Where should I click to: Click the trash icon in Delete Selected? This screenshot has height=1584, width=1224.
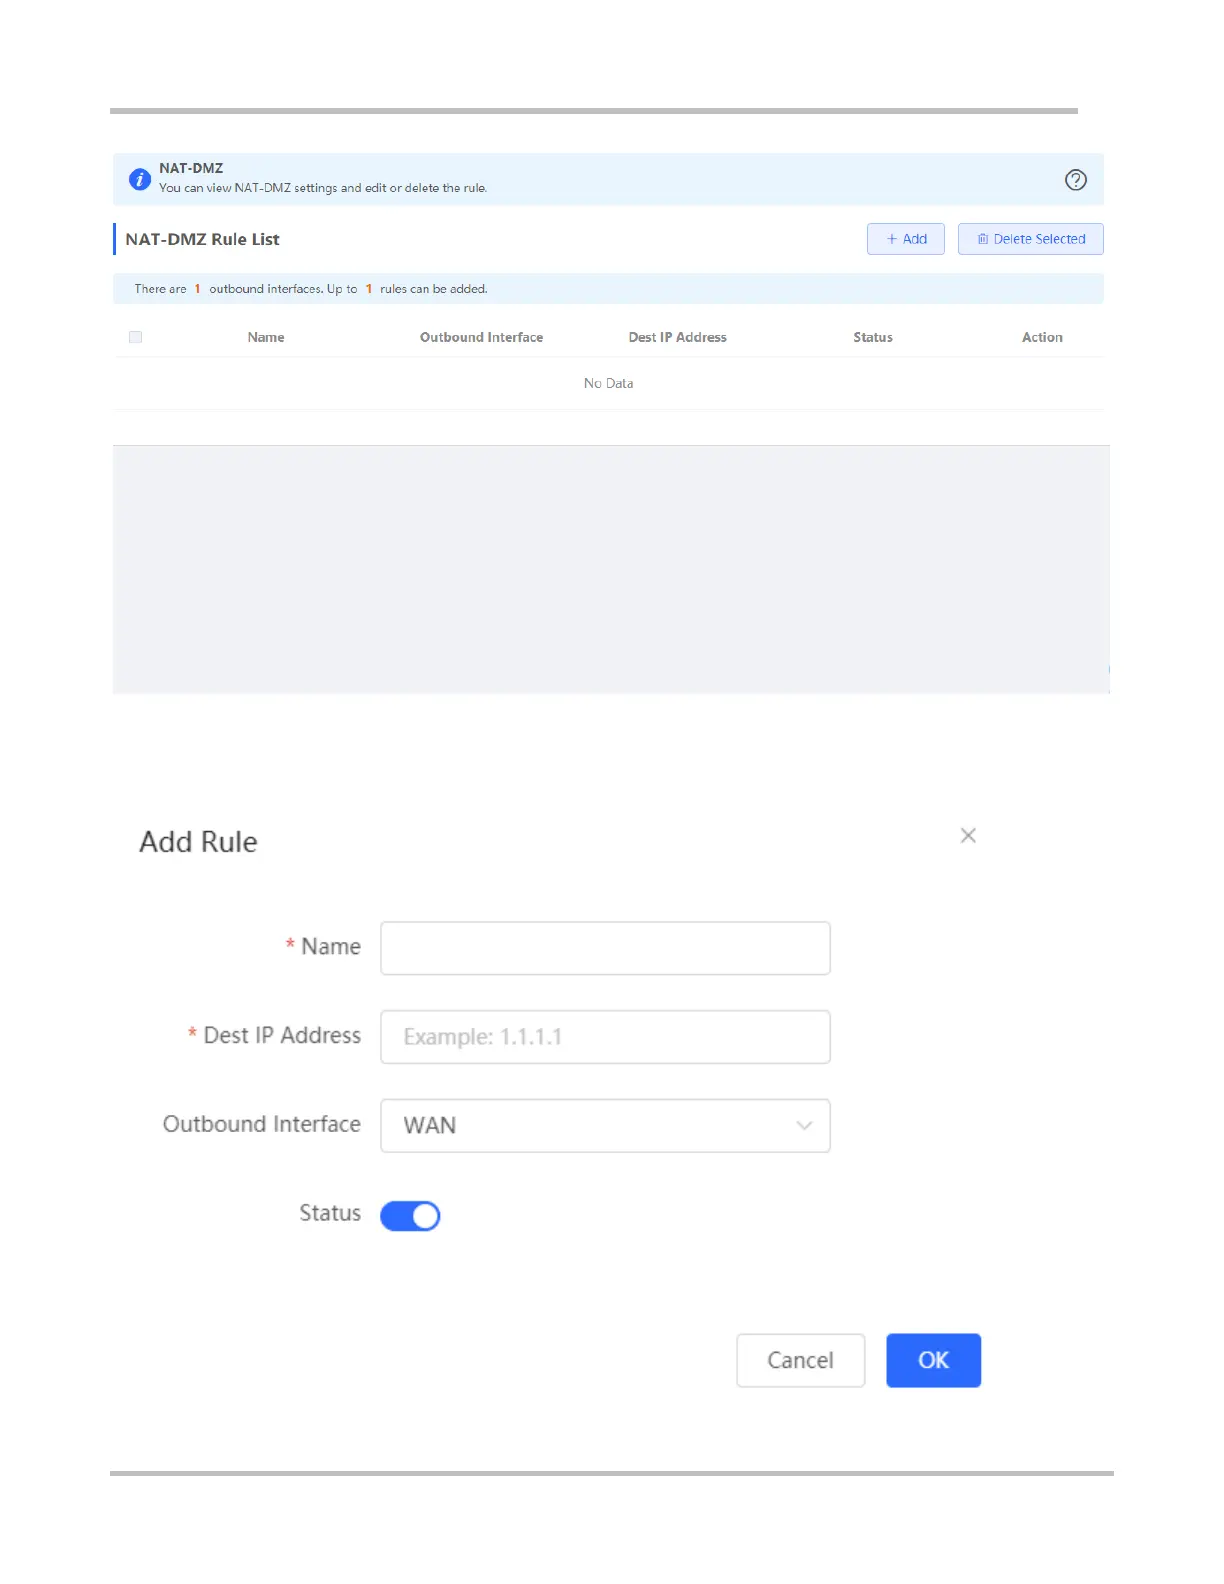[x=983, y=239]
